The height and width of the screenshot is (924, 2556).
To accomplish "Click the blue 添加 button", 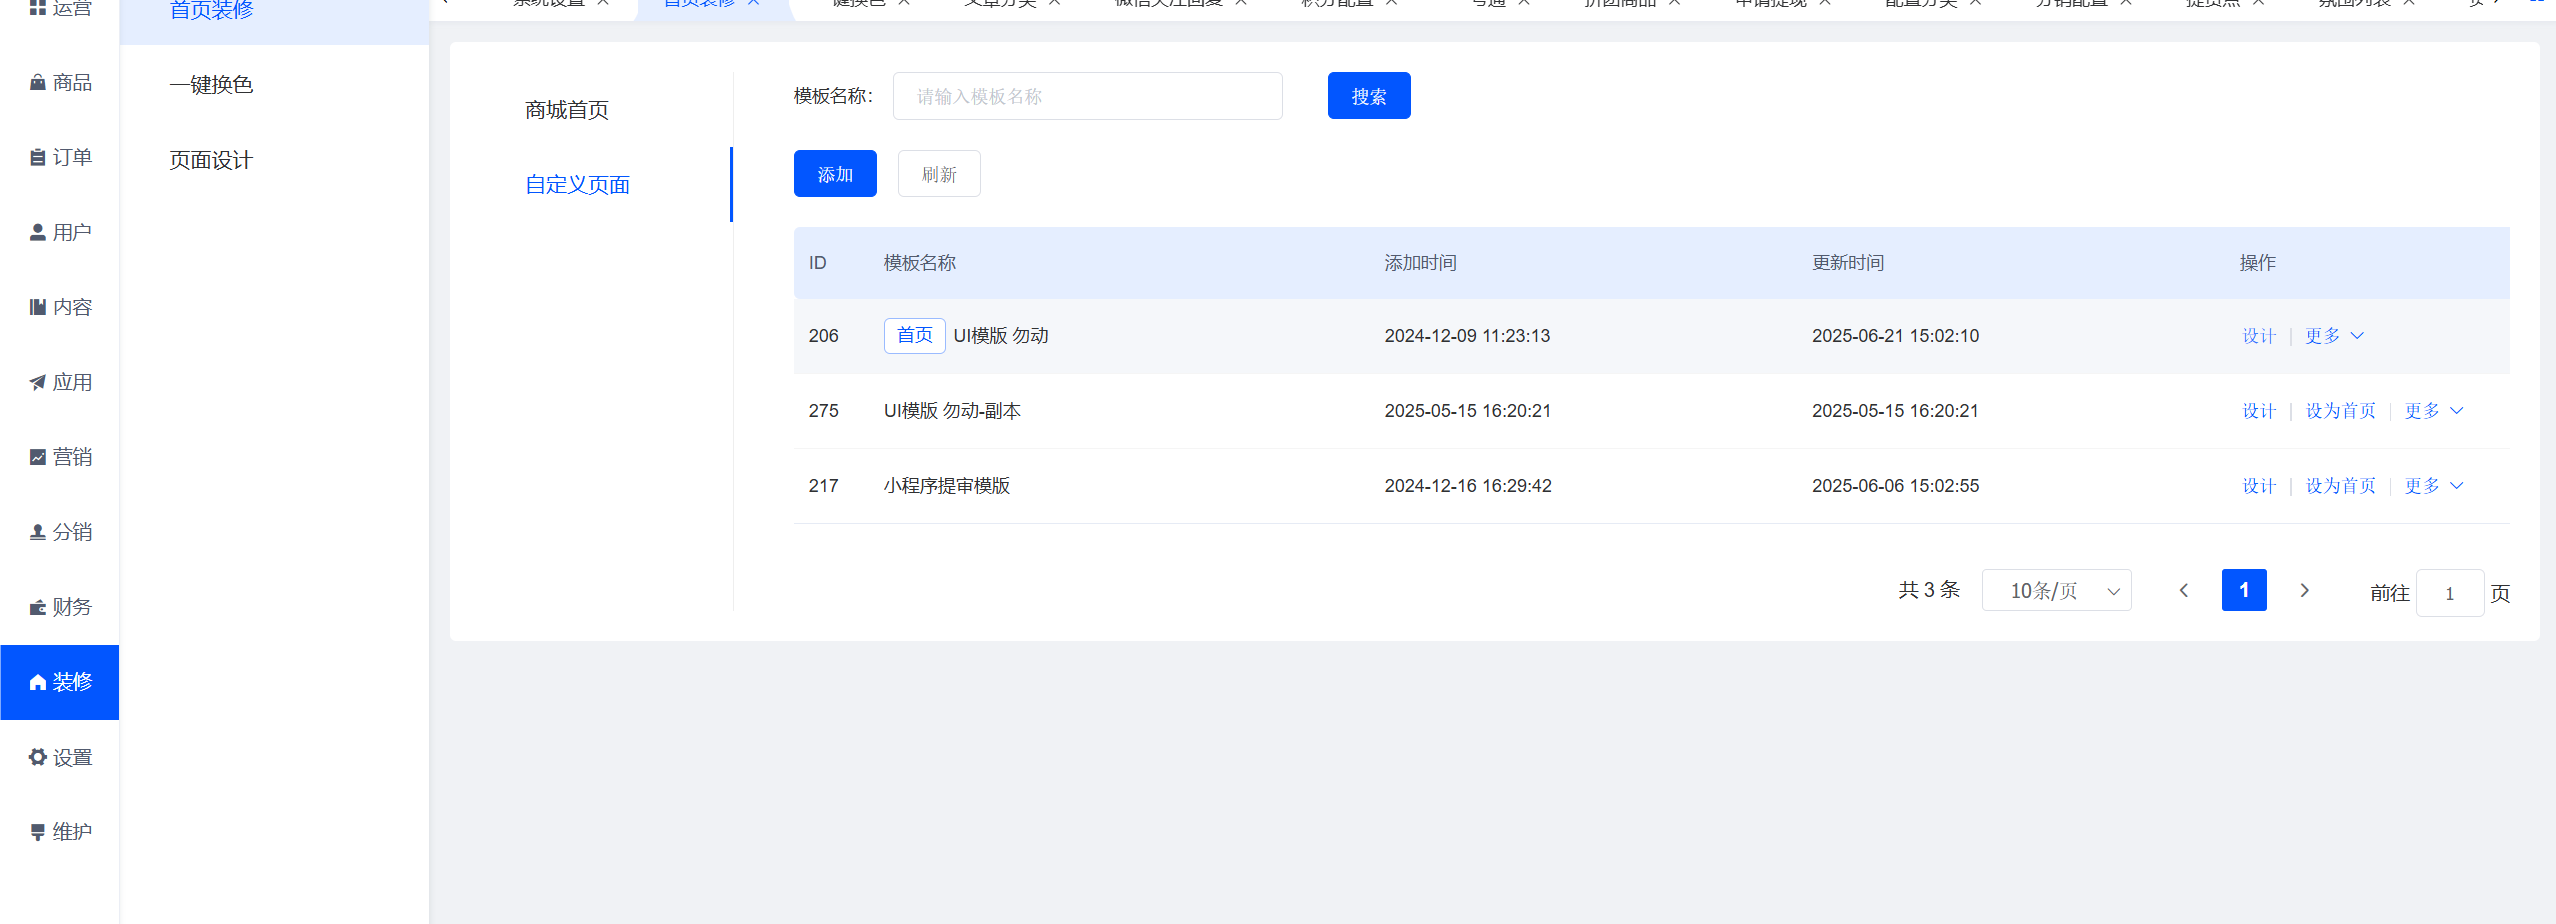I will tap(835, 174).
